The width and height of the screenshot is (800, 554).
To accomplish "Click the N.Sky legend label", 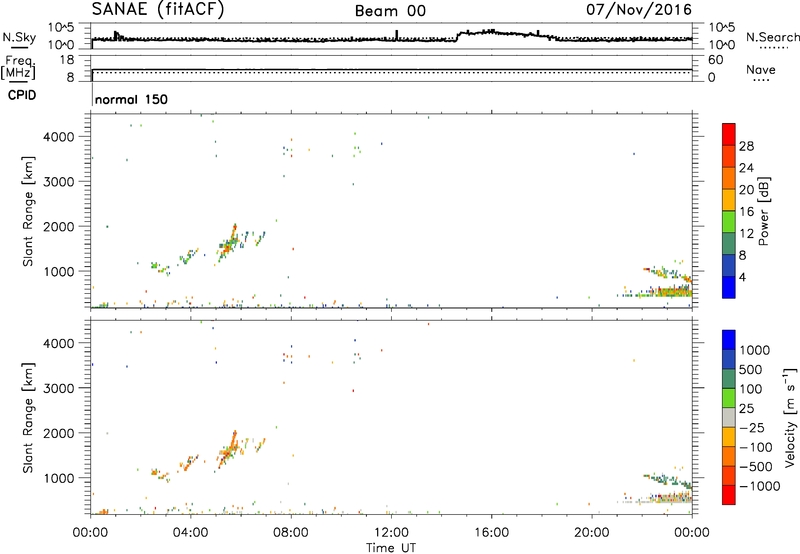I will click(19, 37).
